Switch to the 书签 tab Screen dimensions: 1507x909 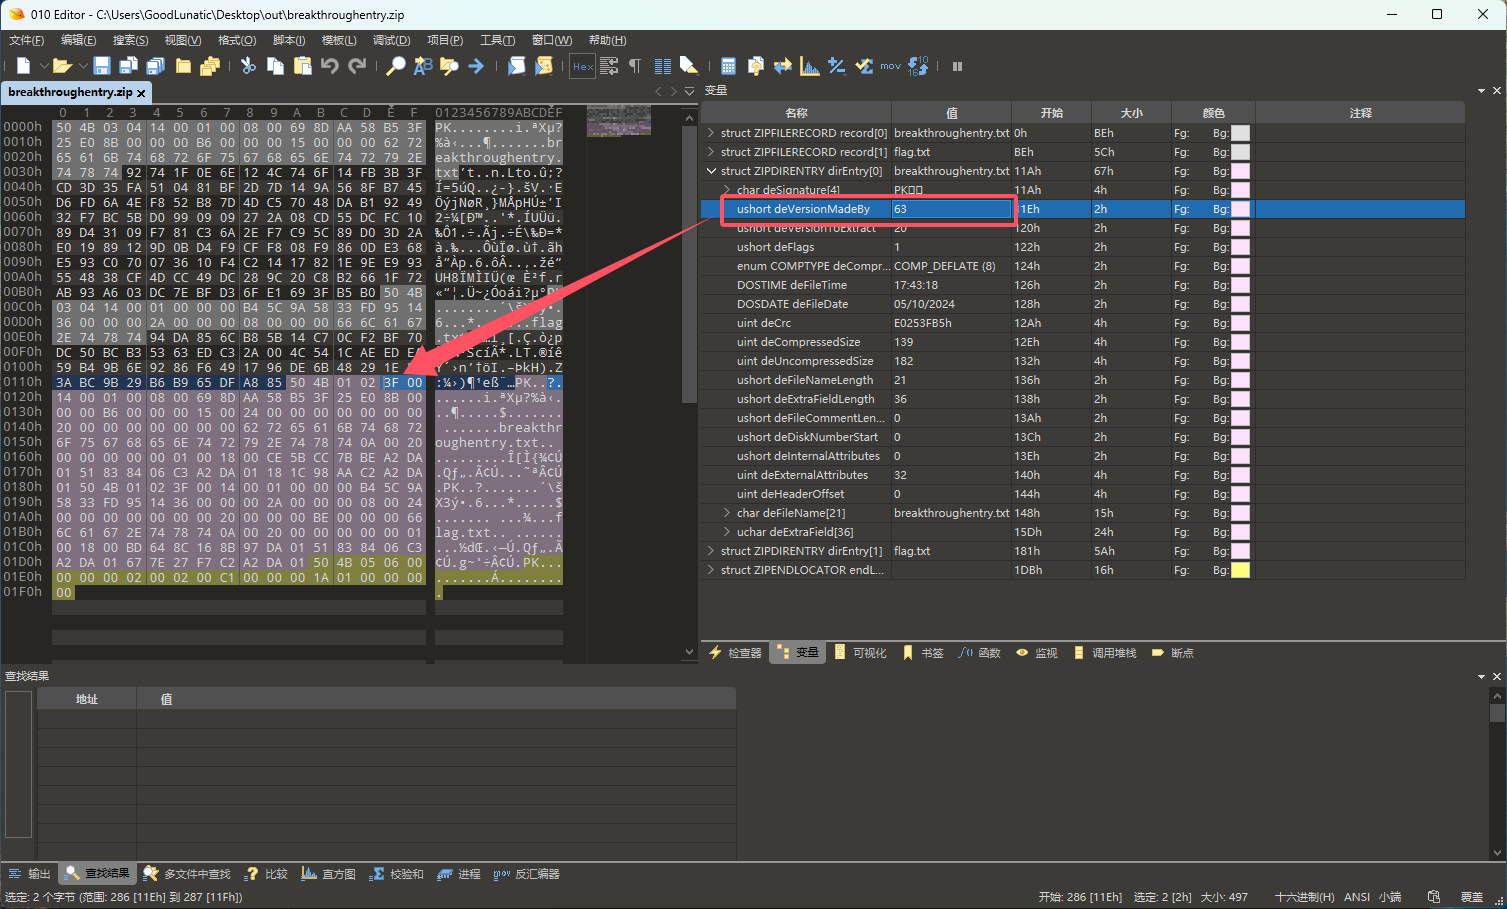tap(922, 653)
